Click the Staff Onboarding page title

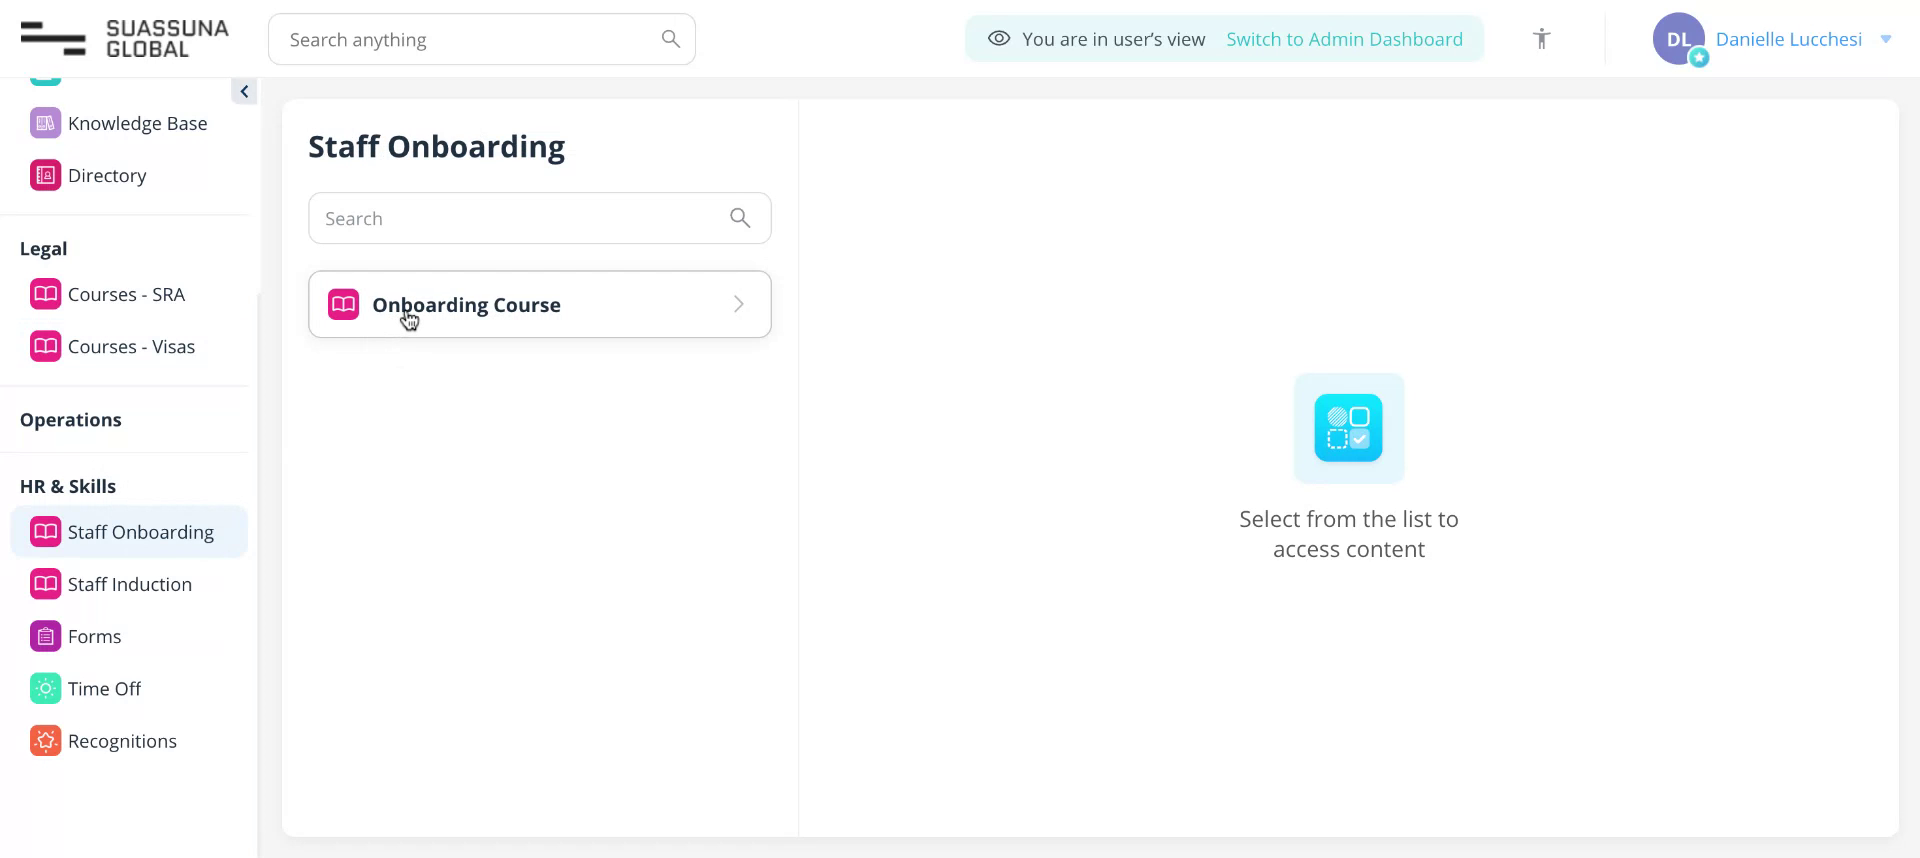click(436, 146)
